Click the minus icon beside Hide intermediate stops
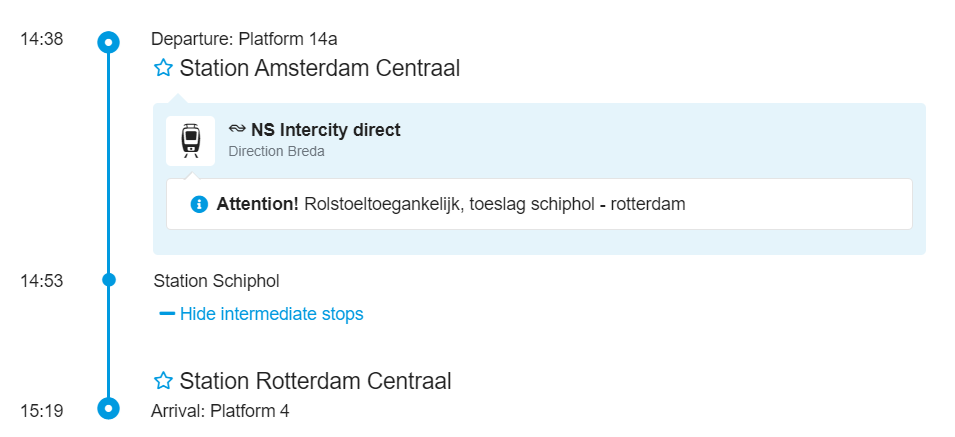 (167, 313)
